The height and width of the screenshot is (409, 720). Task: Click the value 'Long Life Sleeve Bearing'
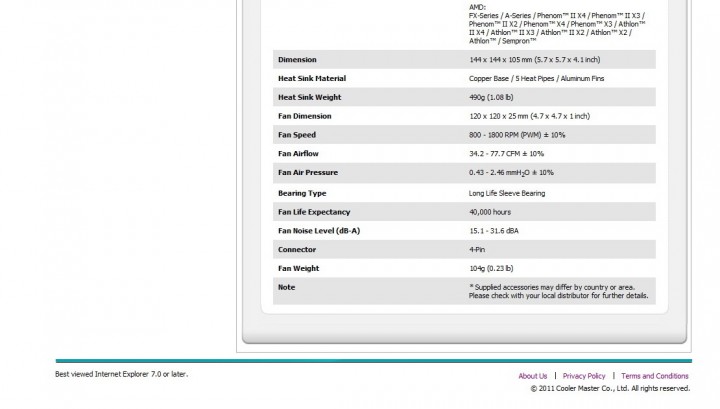507,193
